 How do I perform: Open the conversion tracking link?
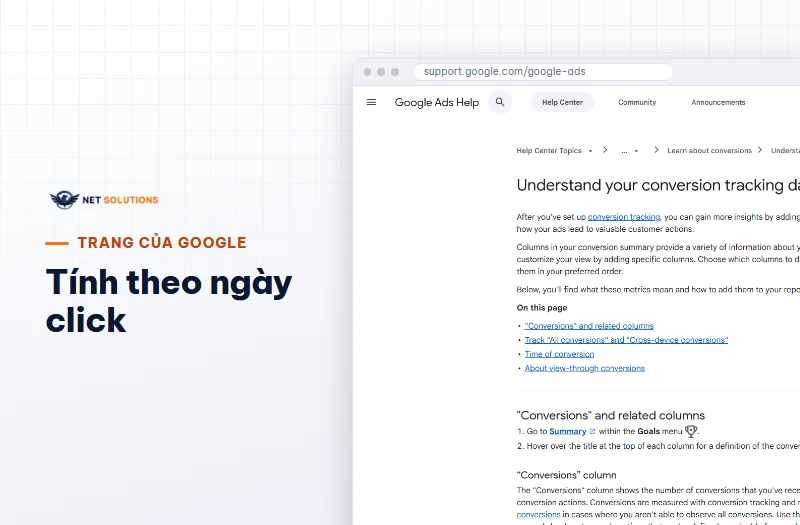[624, 217]
